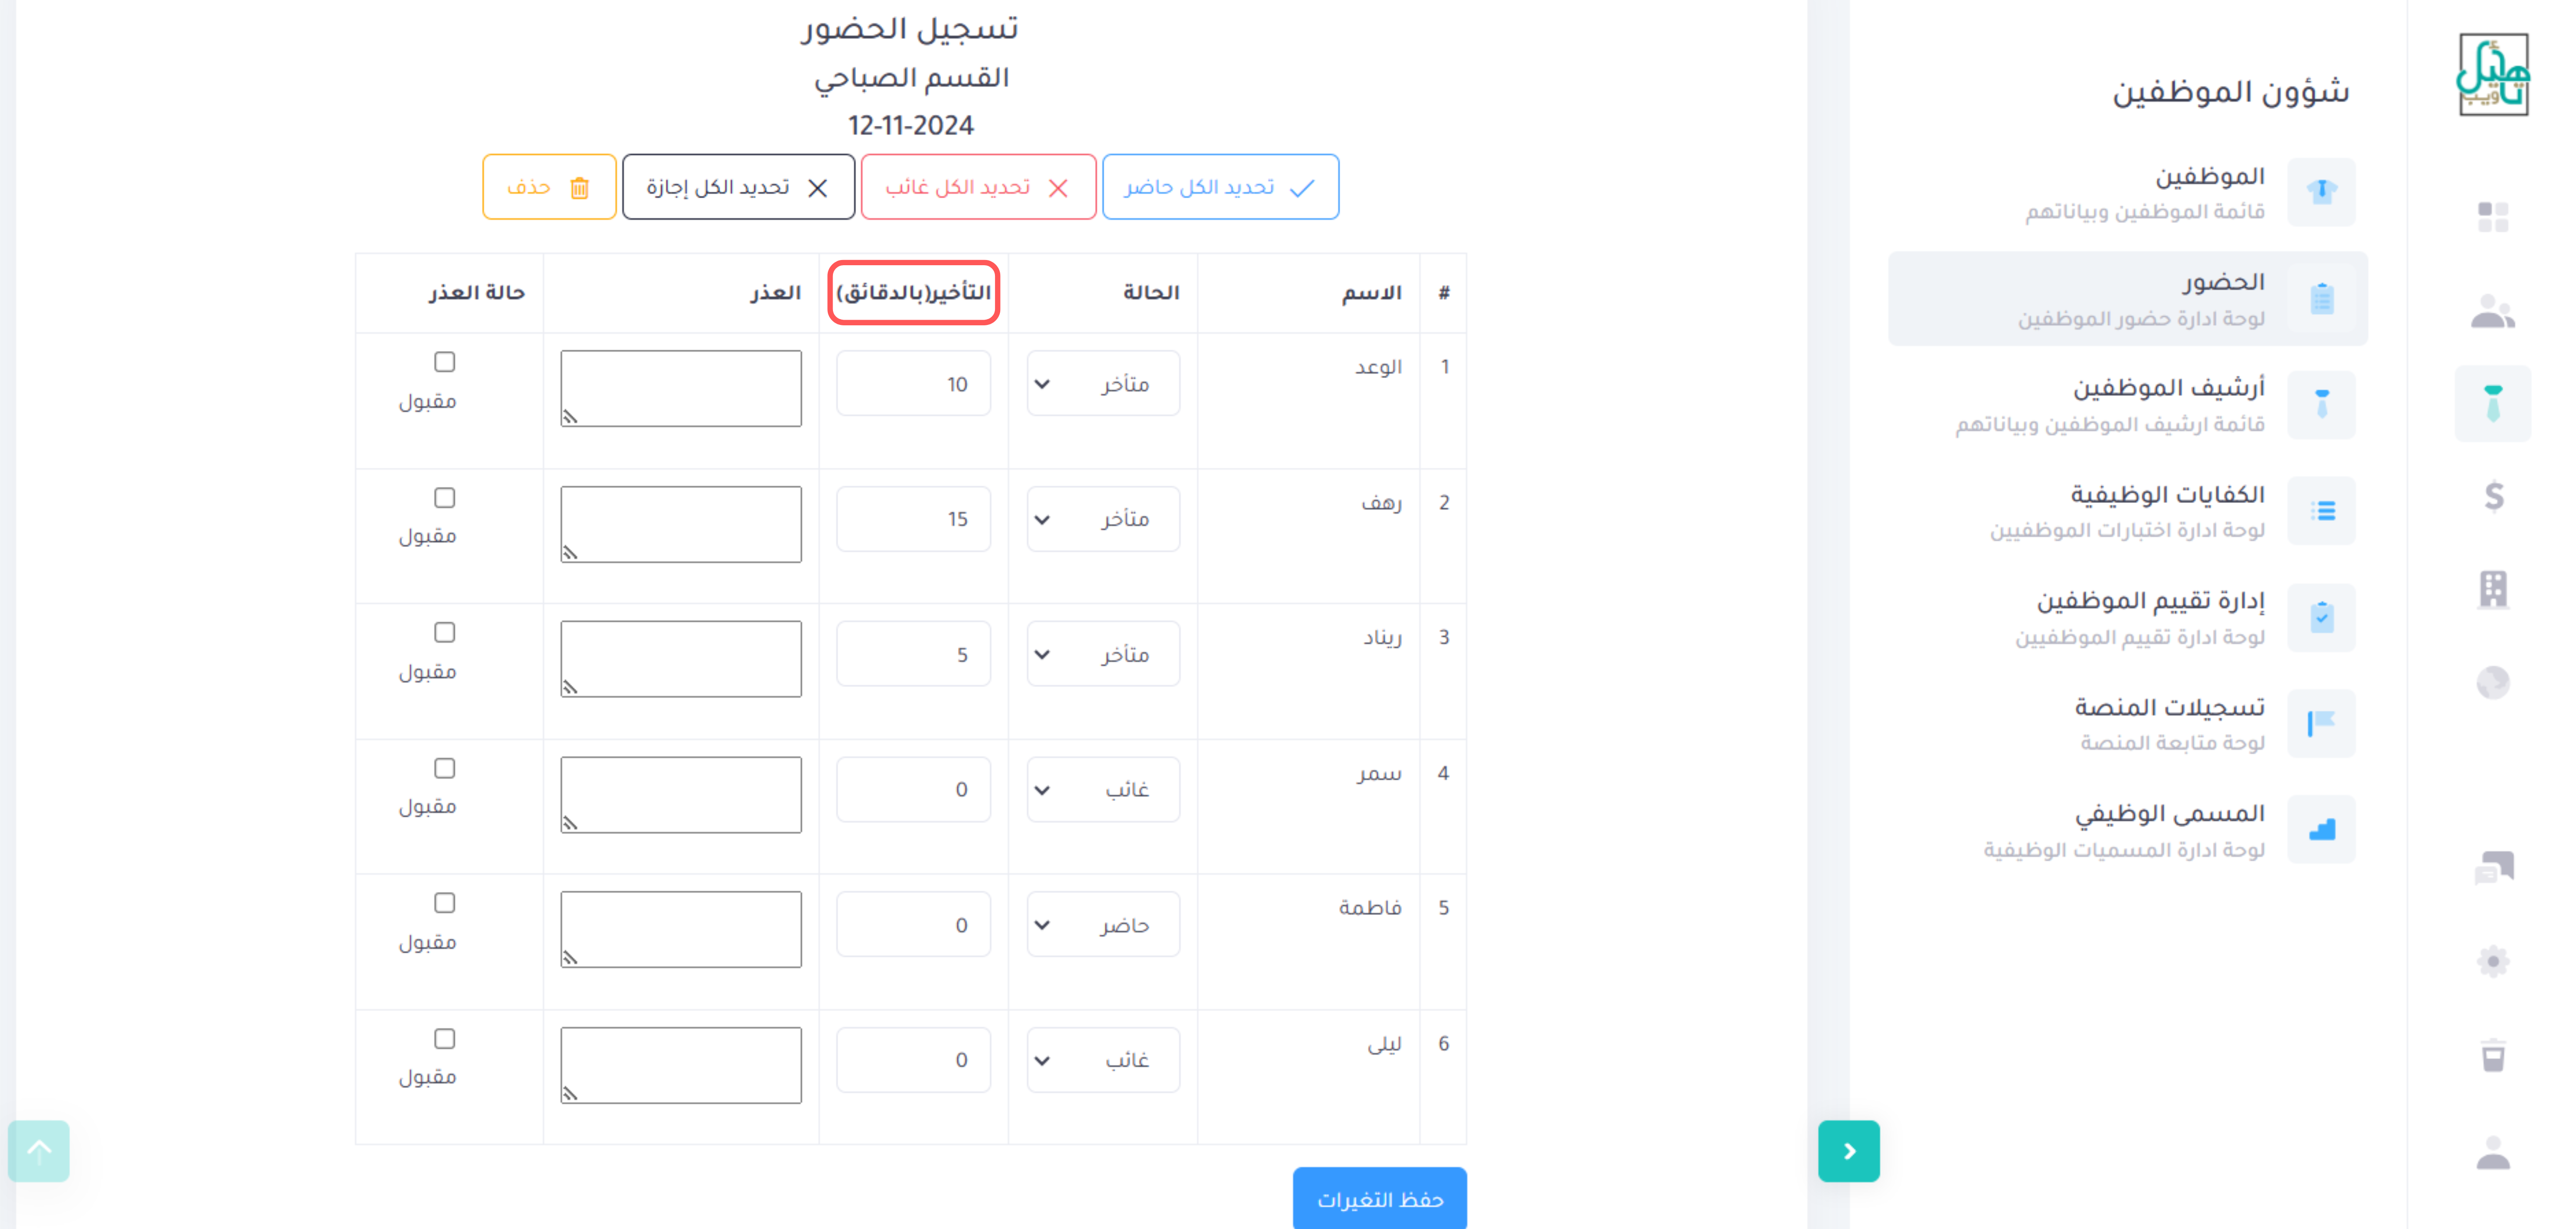Image resolution: width=2576 pixels, height=1229 pixels.
Task: Tick the مقبول checkbox for سمر row
Action: pyautogui.click(x=444, y=768)
